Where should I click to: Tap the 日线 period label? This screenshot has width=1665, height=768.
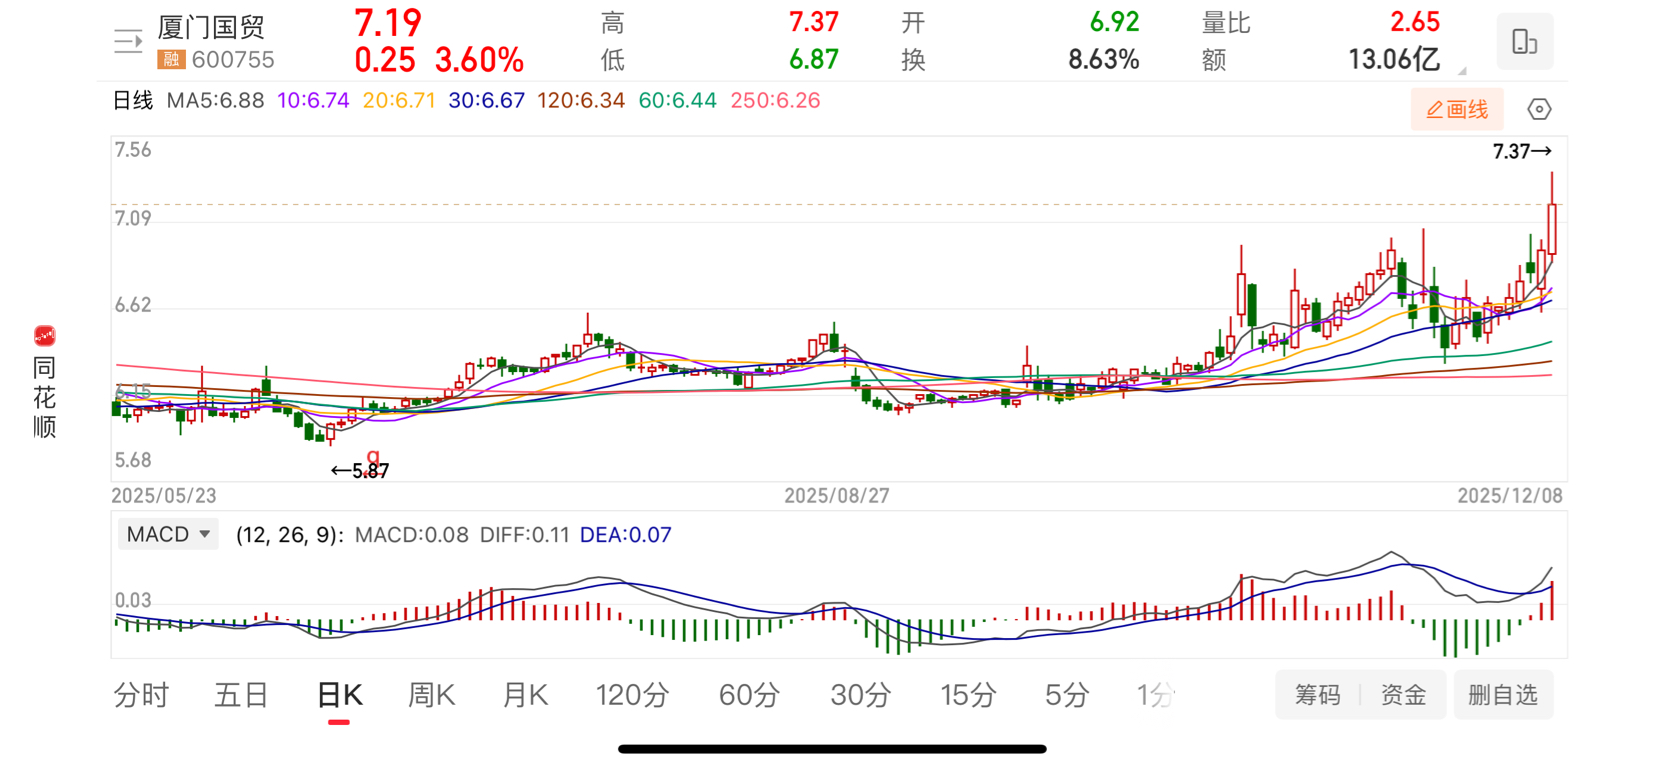click(132, 100)
